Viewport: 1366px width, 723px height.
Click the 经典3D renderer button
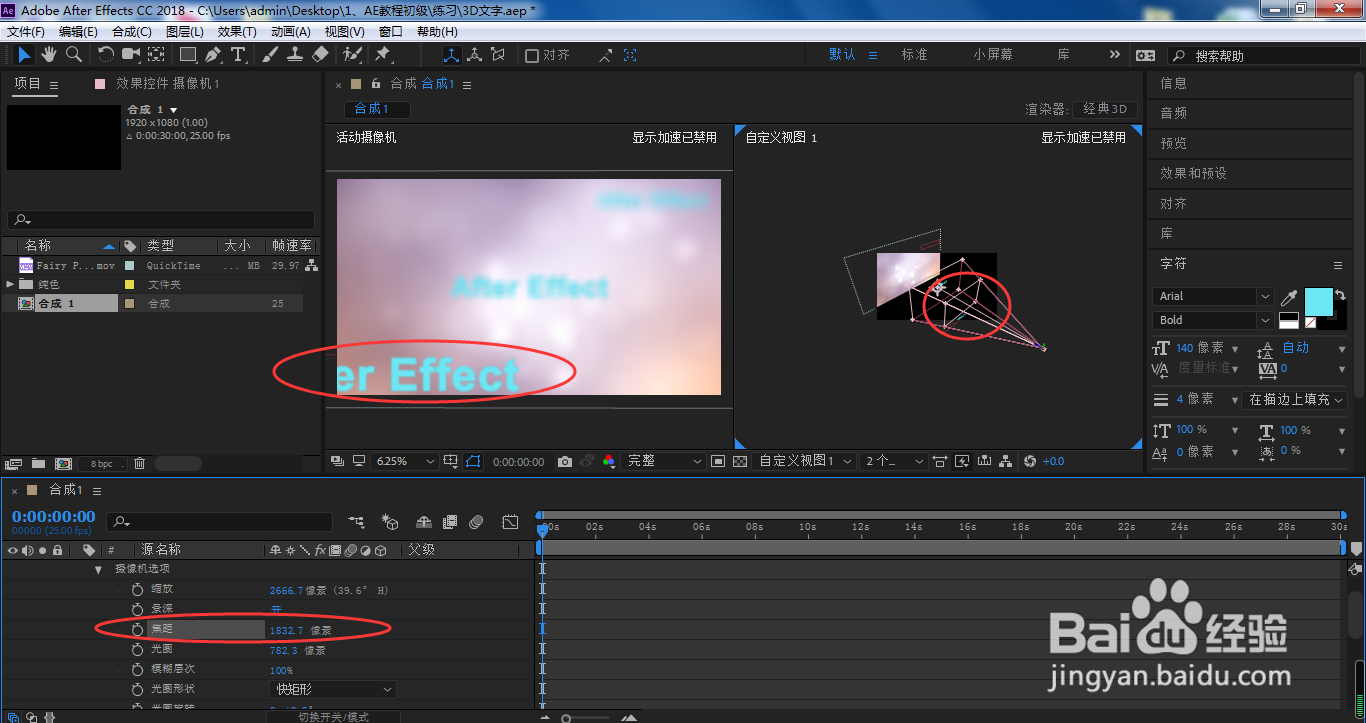click(1105, 108)
